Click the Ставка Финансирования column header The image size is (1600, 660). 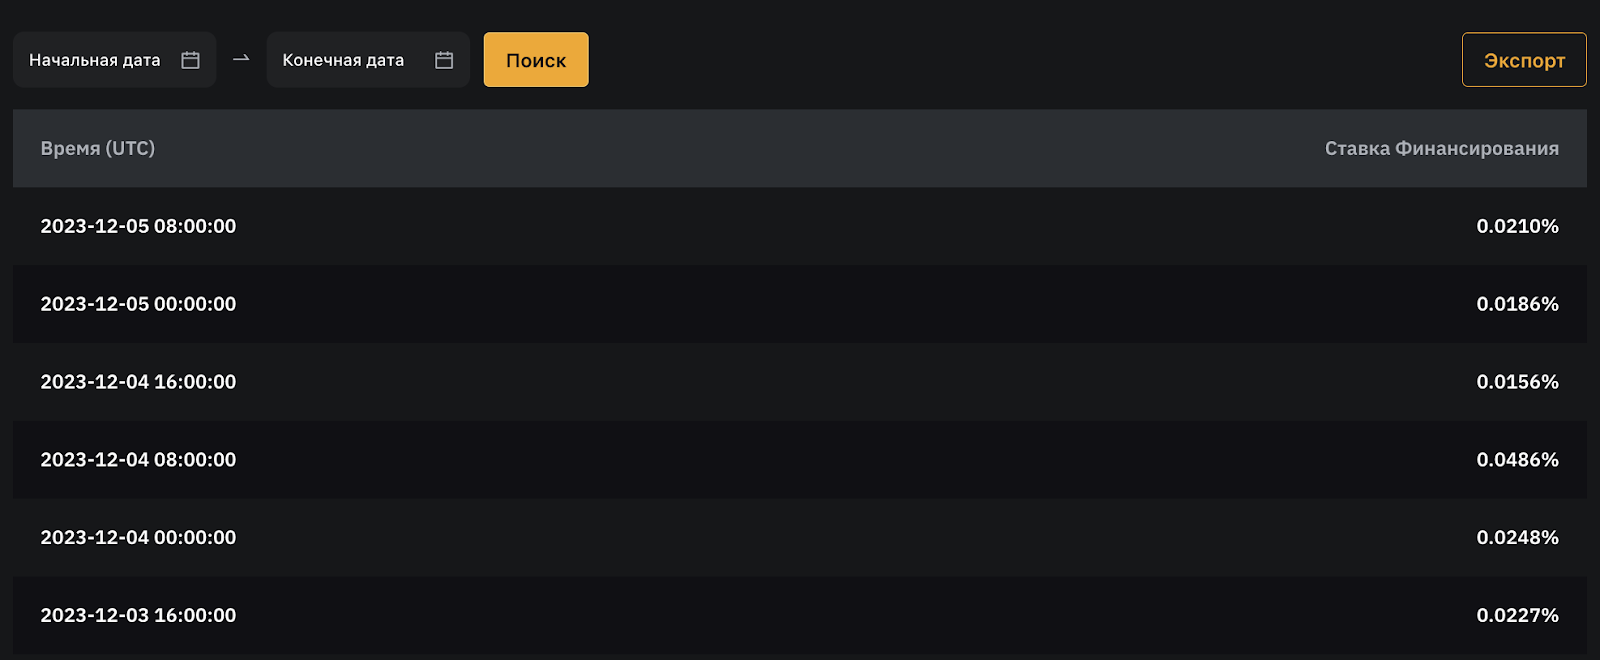[x=1441, y=148]
